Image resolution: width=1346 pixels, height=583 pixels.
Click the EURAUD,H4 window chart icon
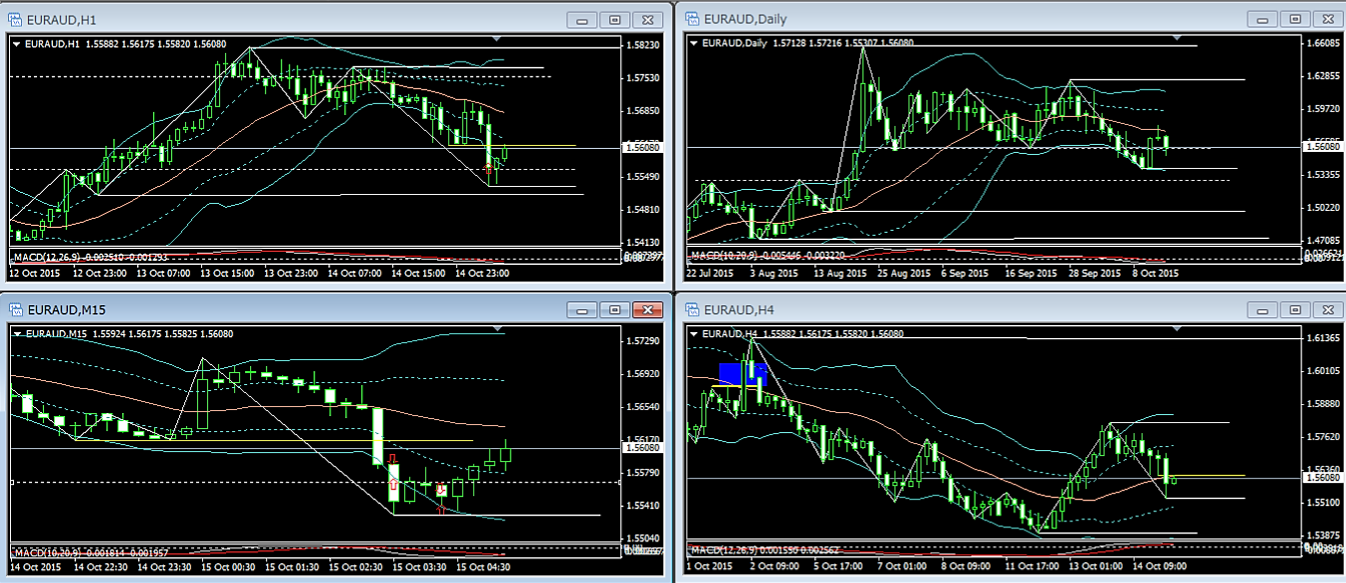click(x=691, y=310)
